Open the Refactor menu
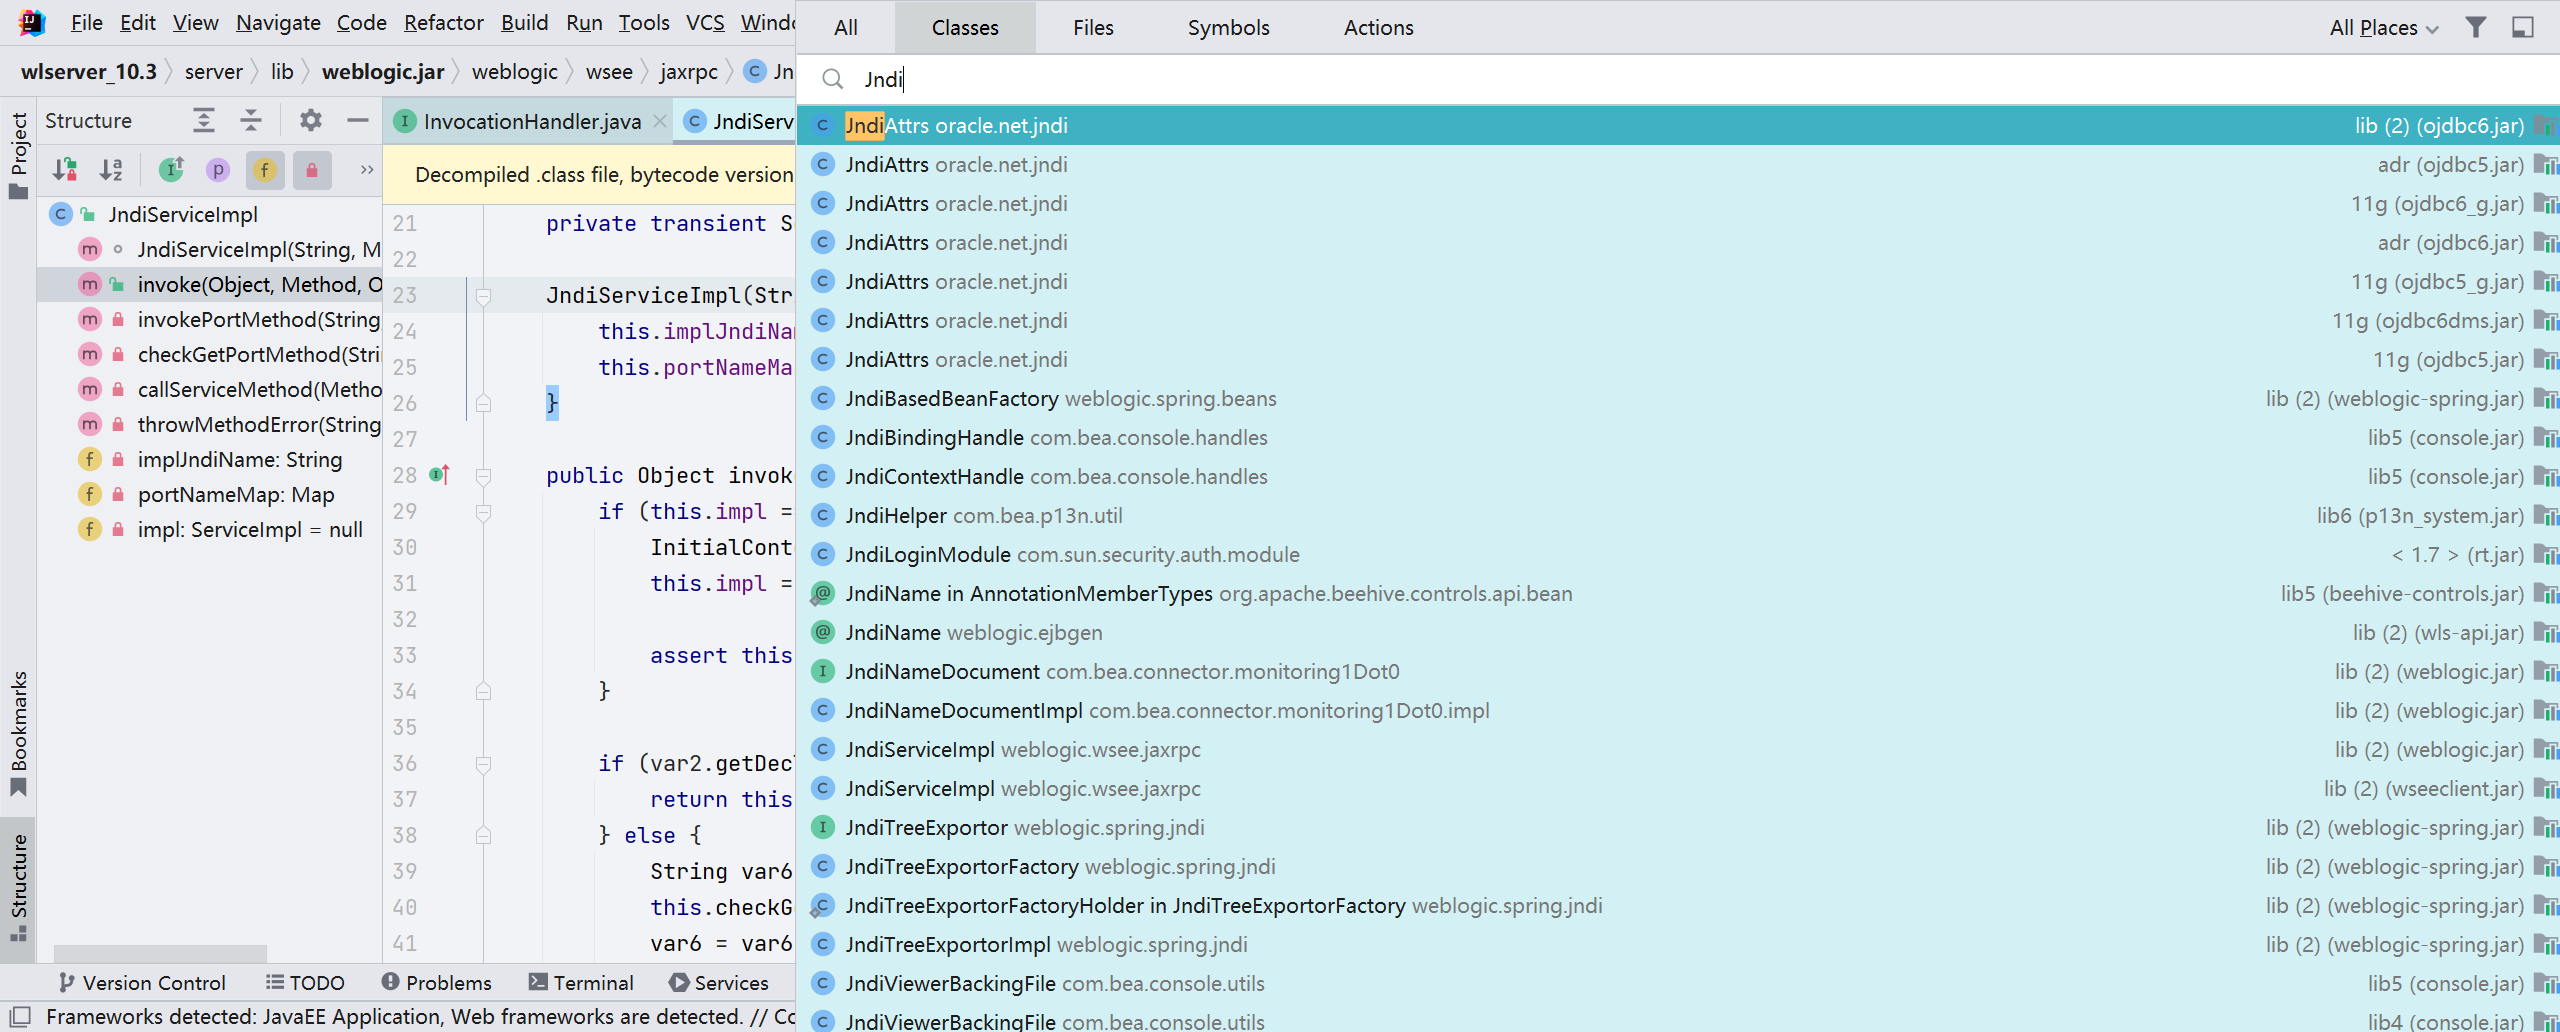 (443, 22)
